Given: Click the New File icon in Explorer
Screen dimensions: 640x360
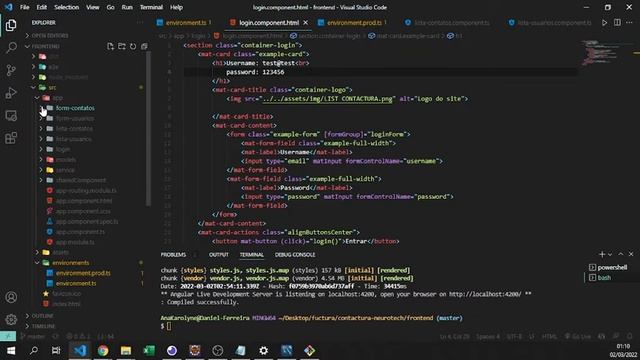Looking at the screenshot, I should (x=110, y=47).
